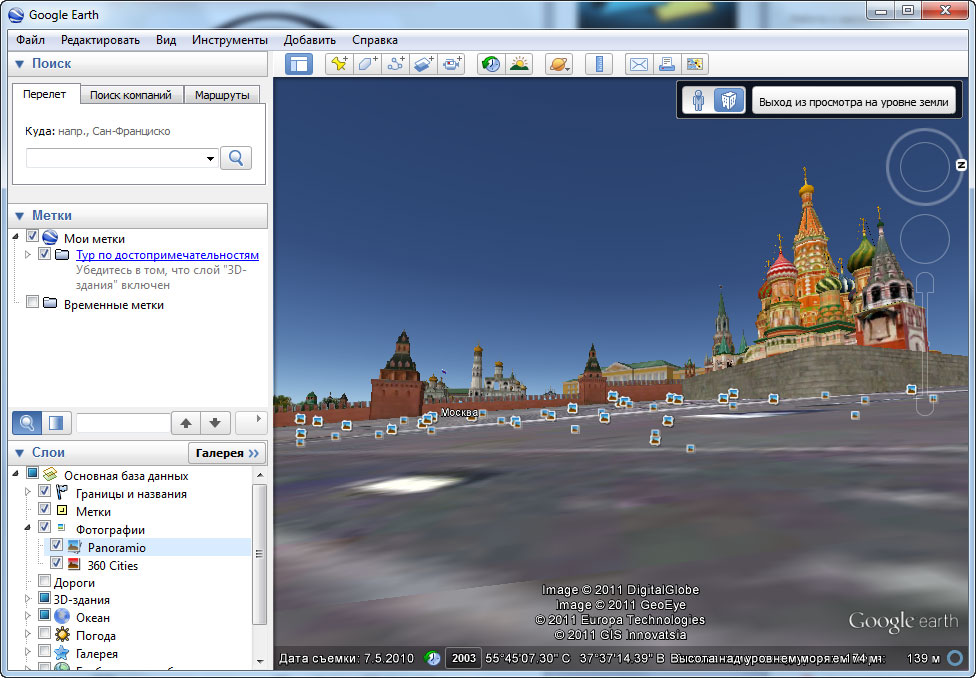Image resolution: width=976 pixels, height=678 pixels.
Task: Add a path from the toolbar
Action: coord(395,64)
